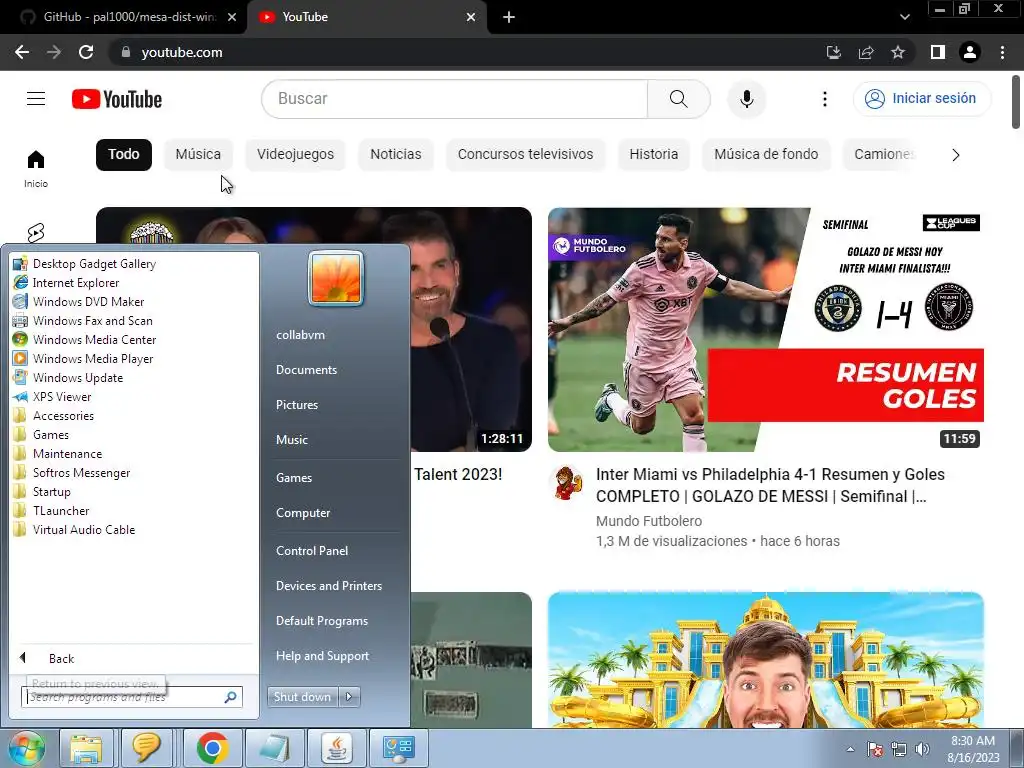The width and height of the screenshot is (1024, 768).
Task: Close the YouTube tab
Action: 471,17
